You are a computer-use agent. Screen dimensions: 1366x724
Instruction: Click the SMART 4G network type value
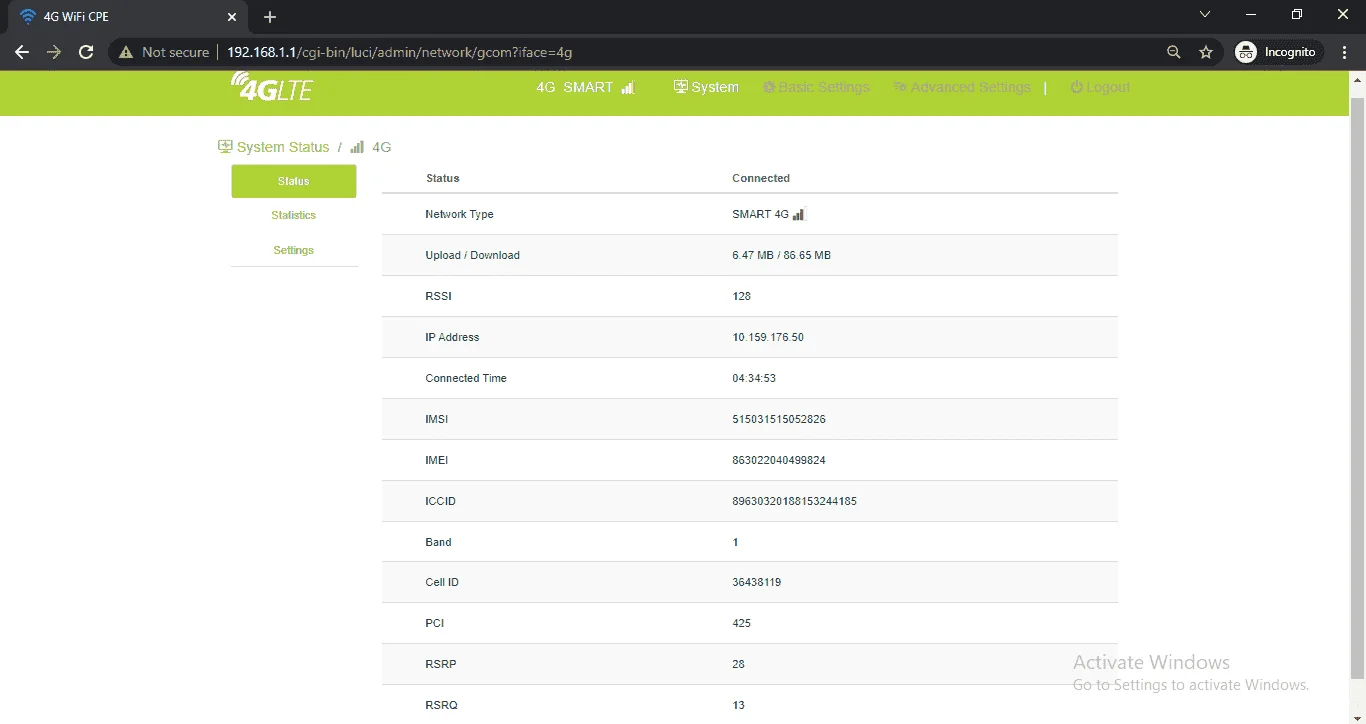[768, 214]
